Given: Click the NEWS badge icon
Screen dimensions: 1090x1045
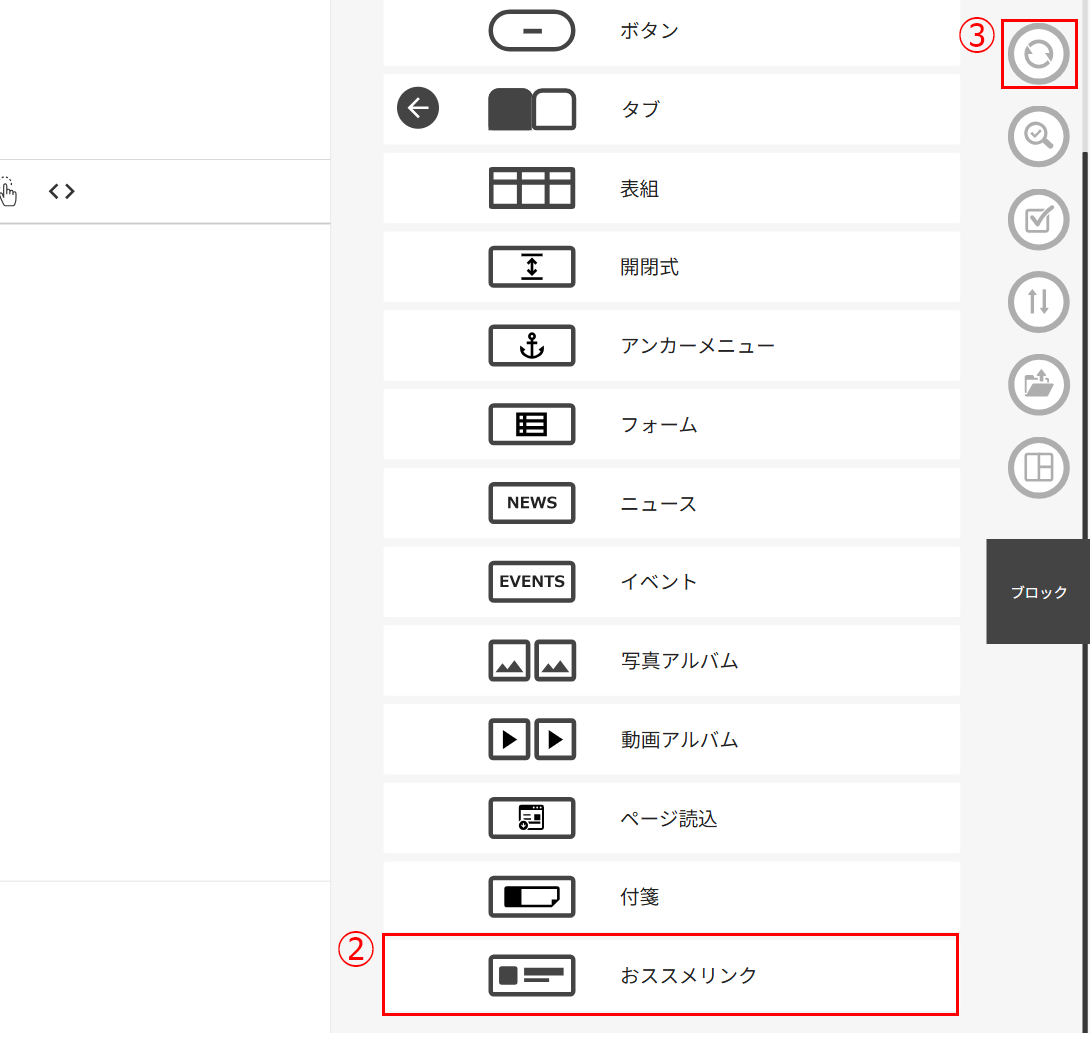Looking at the screenshot, I should (532, 503).
